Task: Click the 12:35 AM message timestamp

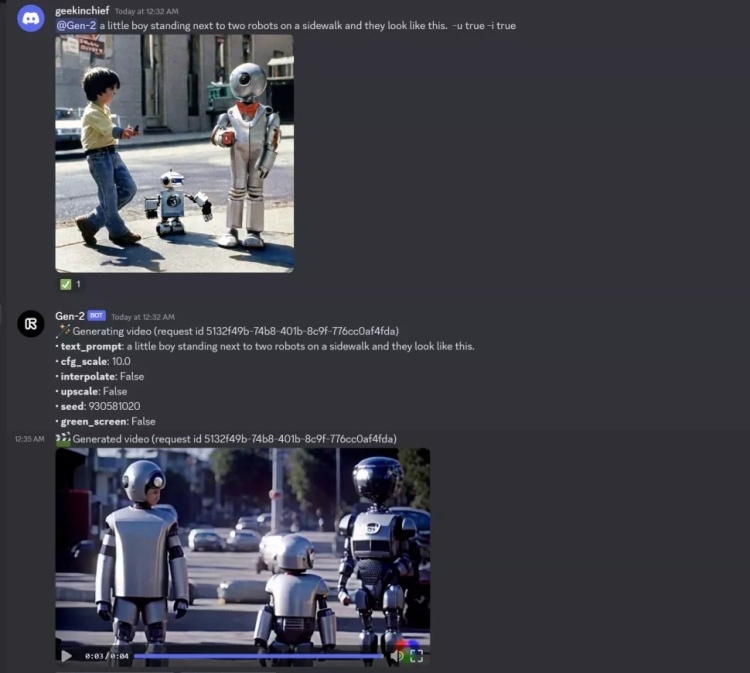Action: point(29,439)
